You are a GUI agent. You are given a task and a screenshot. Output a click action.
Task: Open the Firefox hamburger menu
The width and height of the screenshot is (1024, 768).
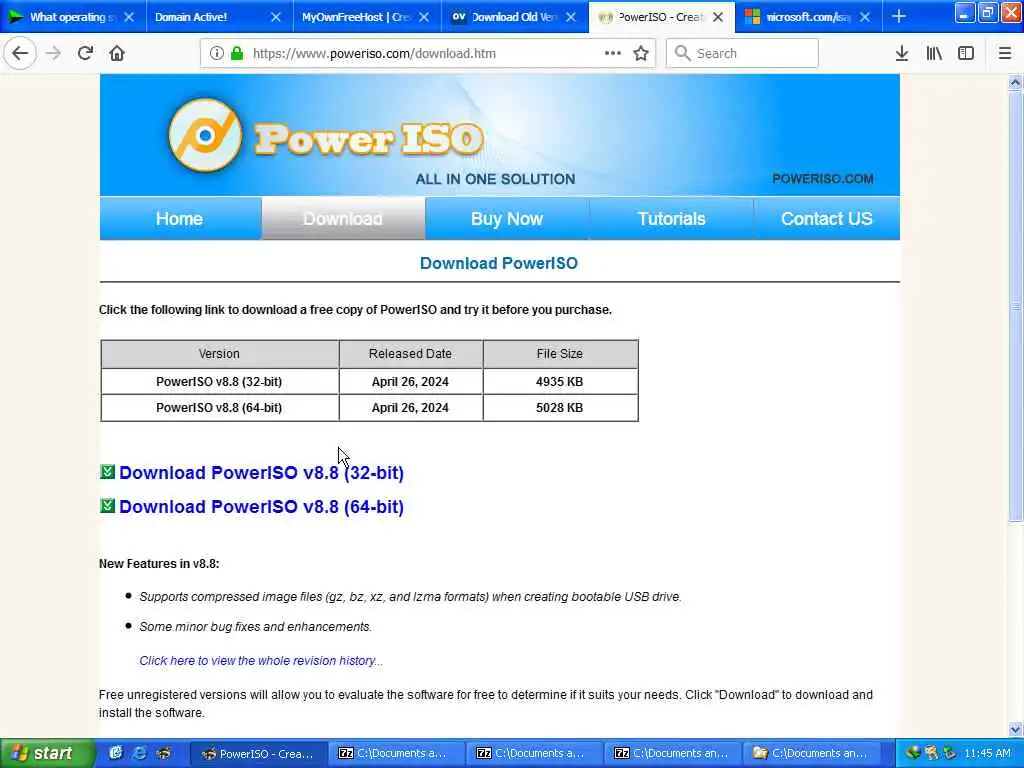[x=1005, y=54]
